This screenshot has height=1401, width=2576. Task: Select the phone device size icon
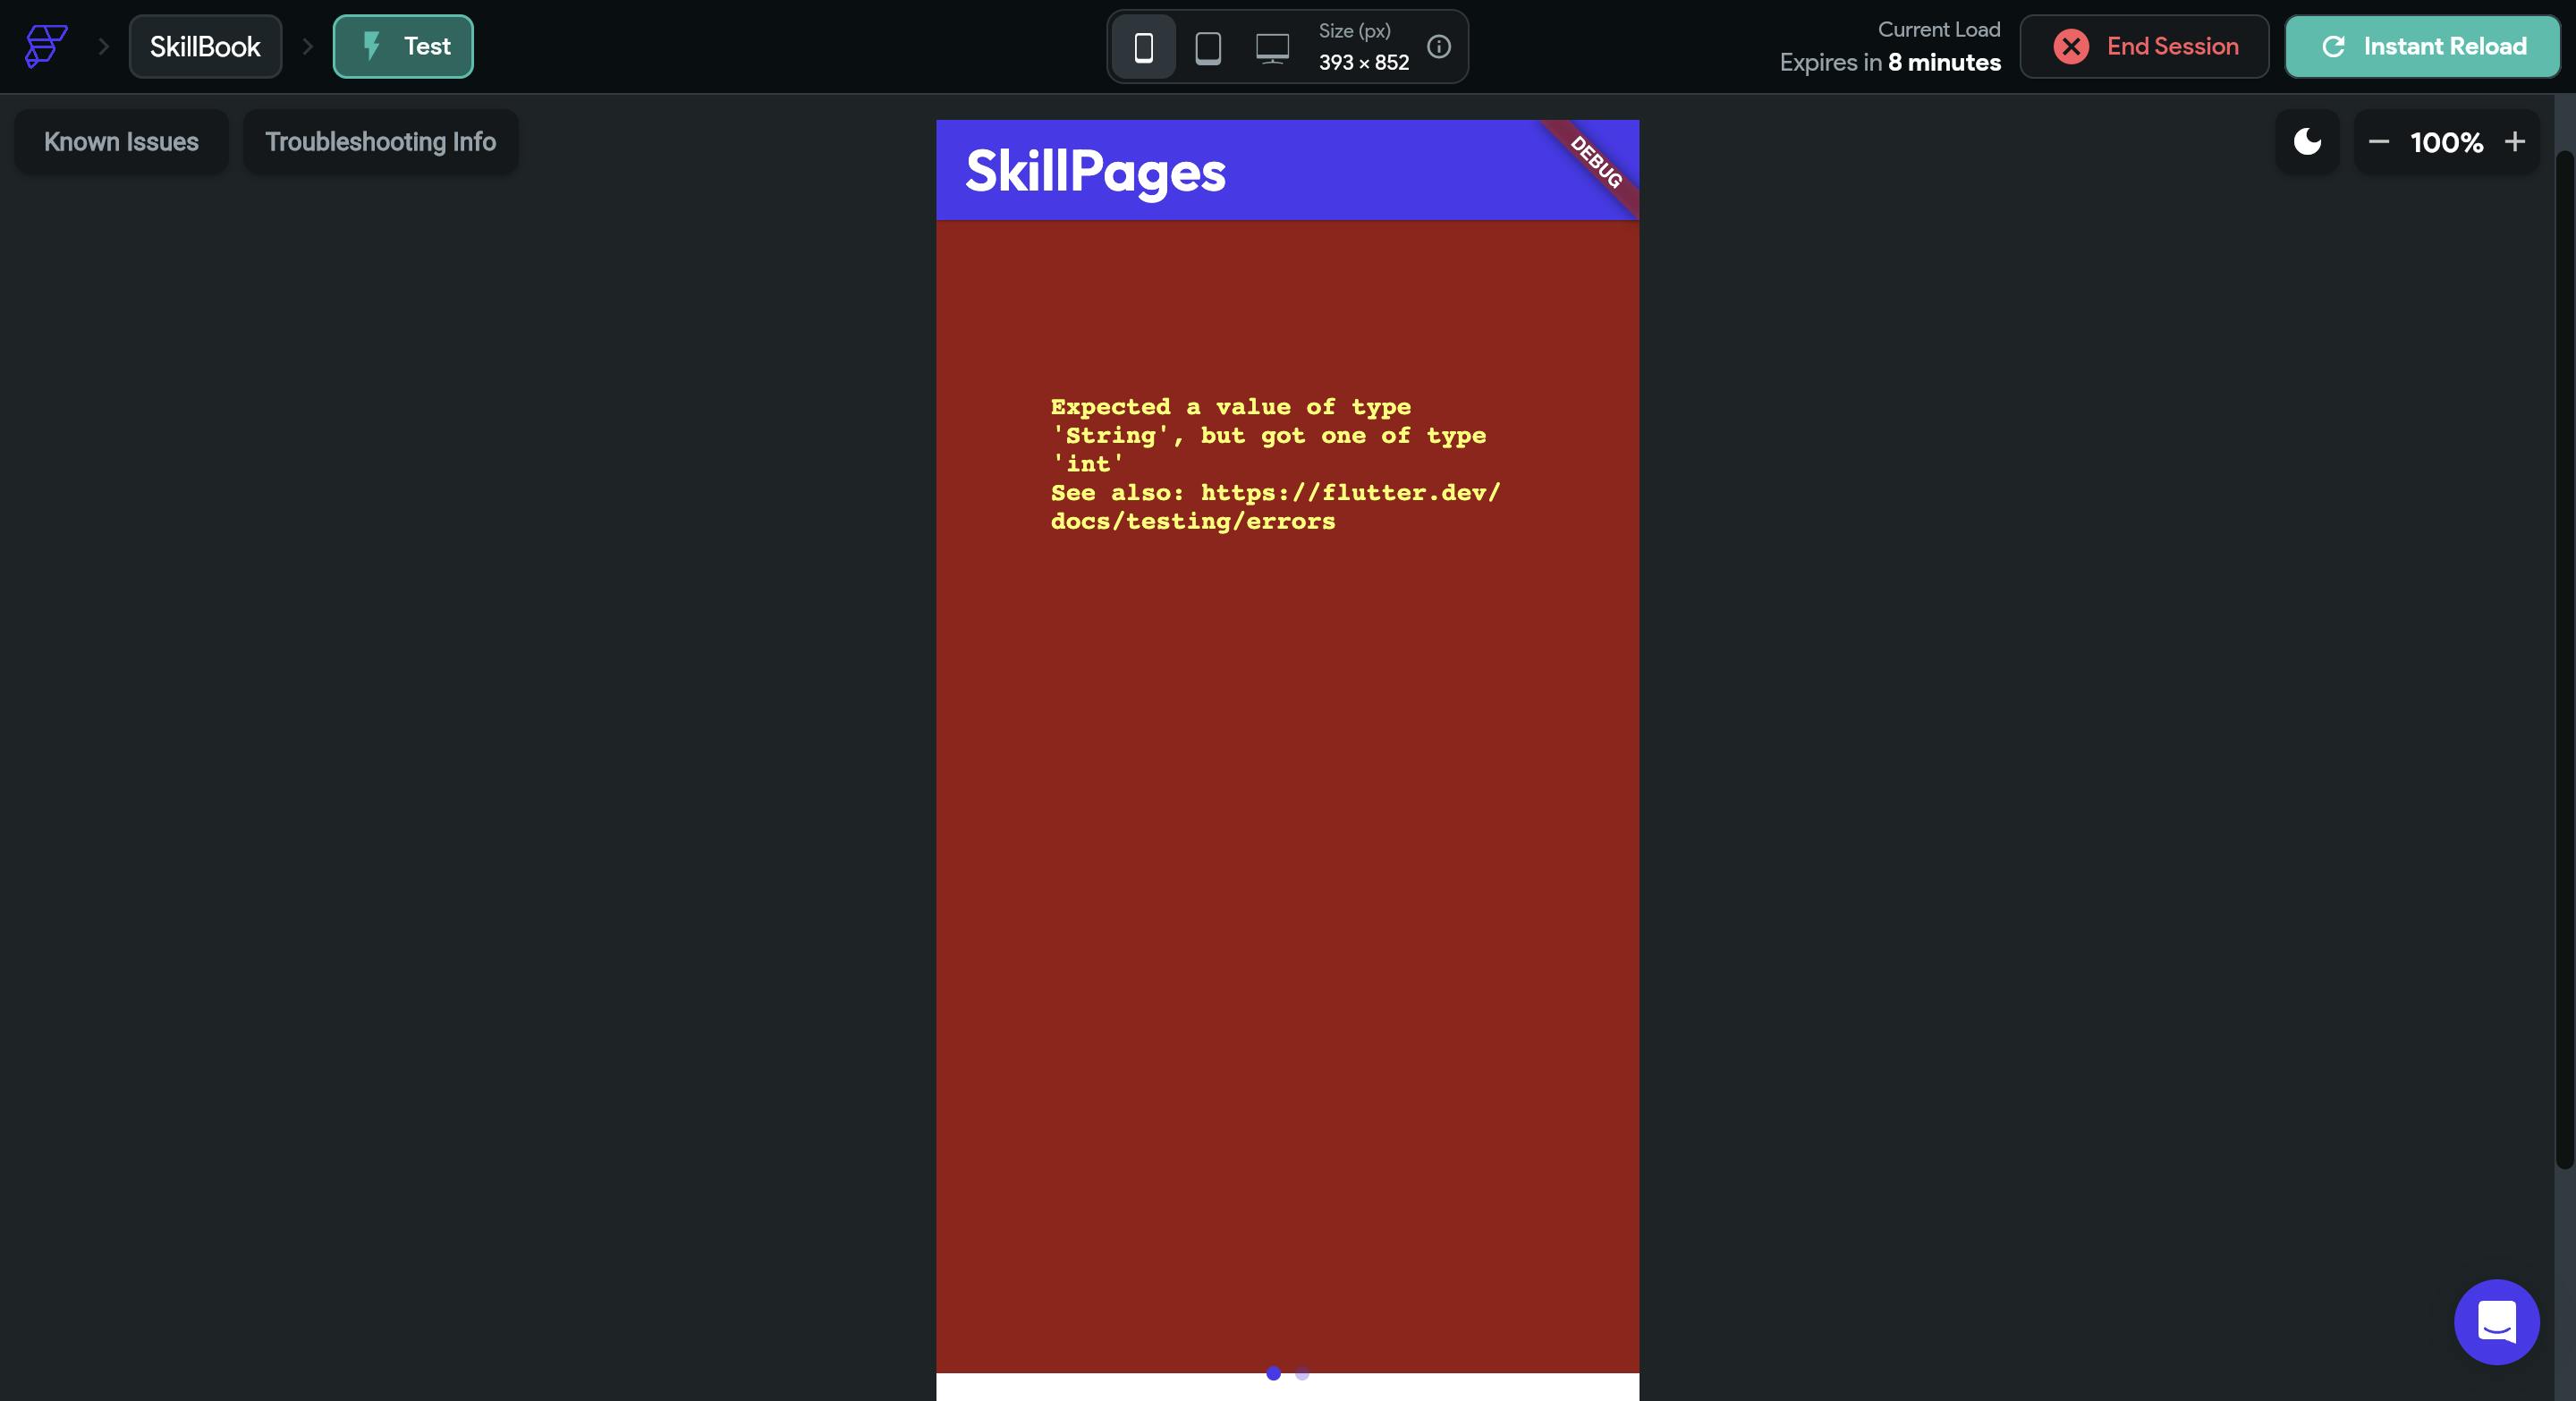pos(1144,47)
